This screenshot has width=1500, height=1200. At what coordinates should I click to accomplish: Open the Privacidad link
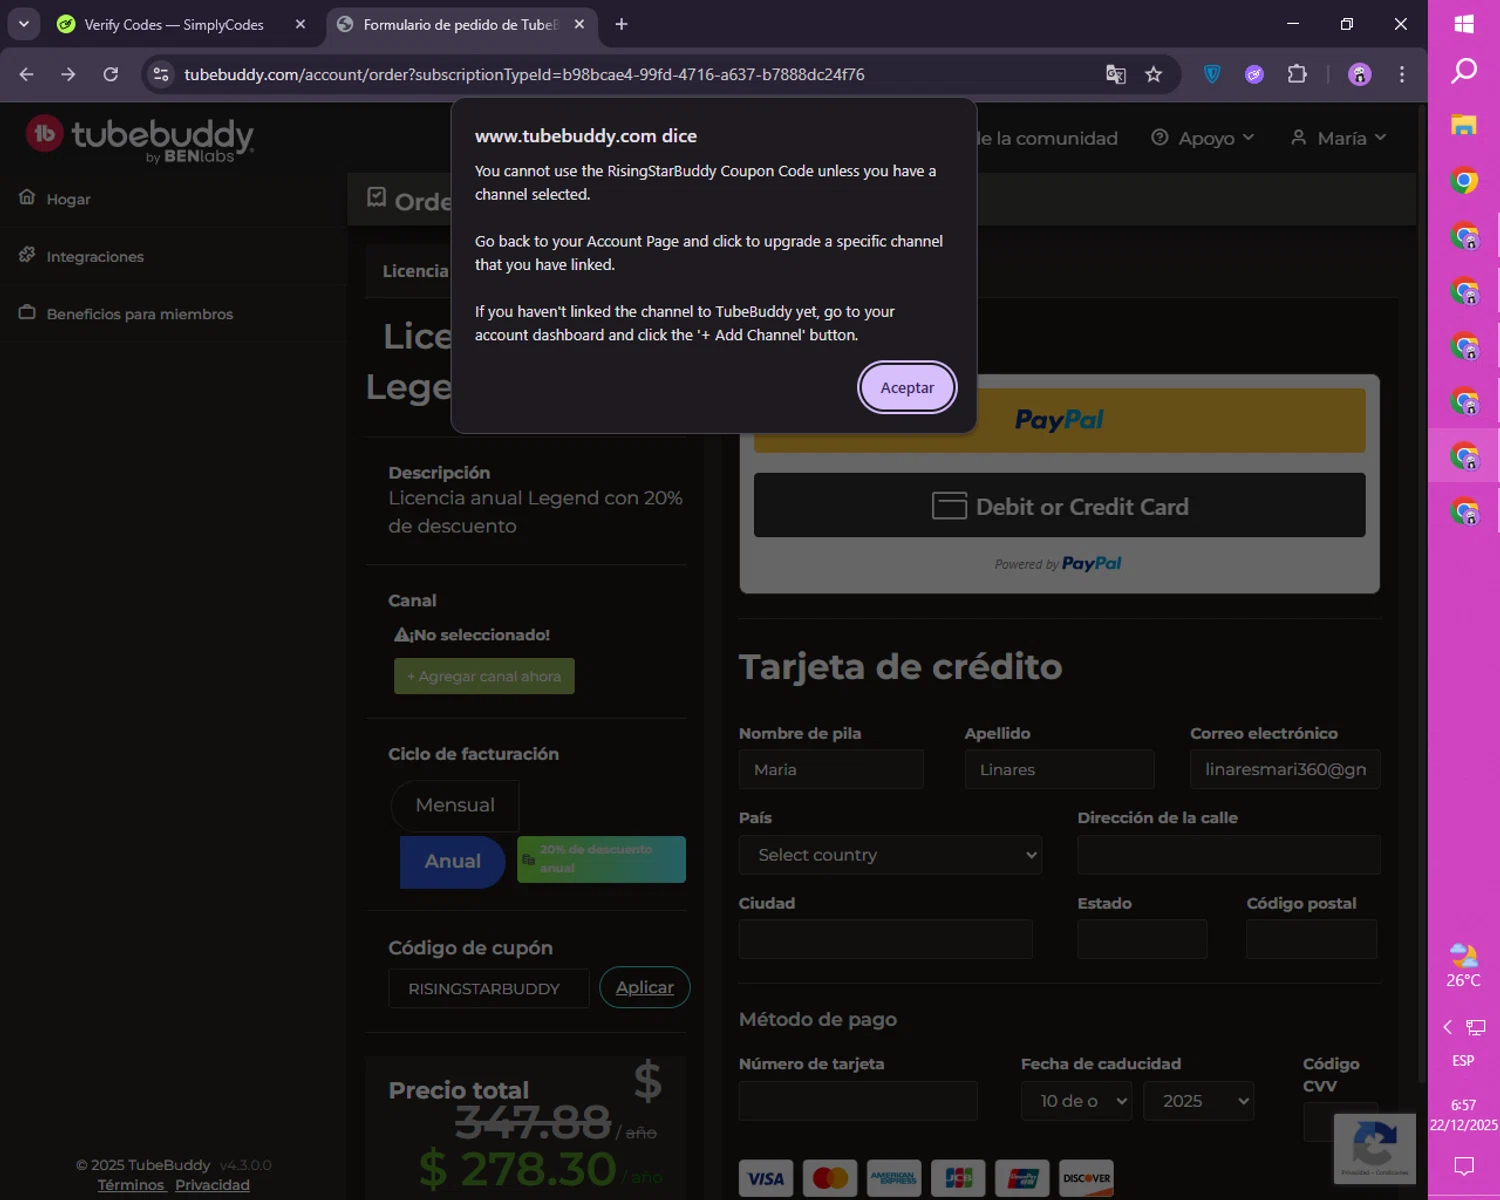tap(212, 1185)
